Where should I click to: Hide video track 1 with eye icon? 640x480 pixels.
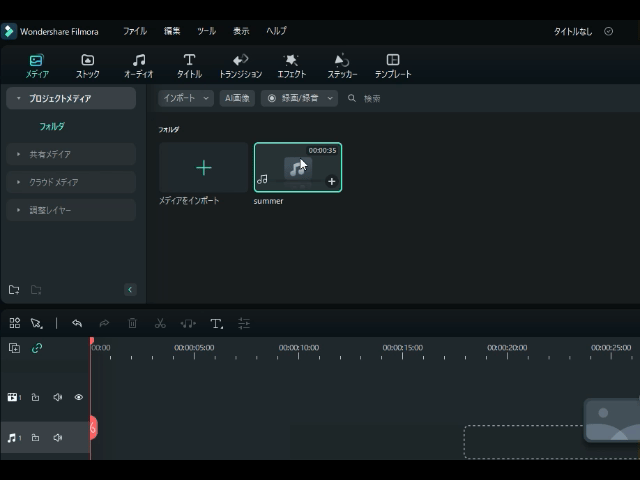click(x=79, y=397)
